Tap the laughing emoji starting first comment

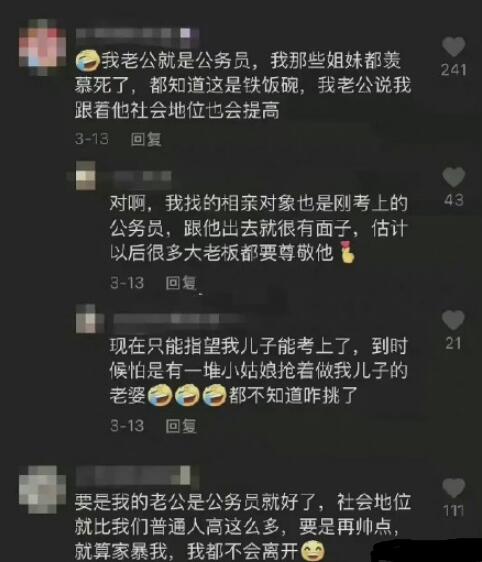pos(87,60)
